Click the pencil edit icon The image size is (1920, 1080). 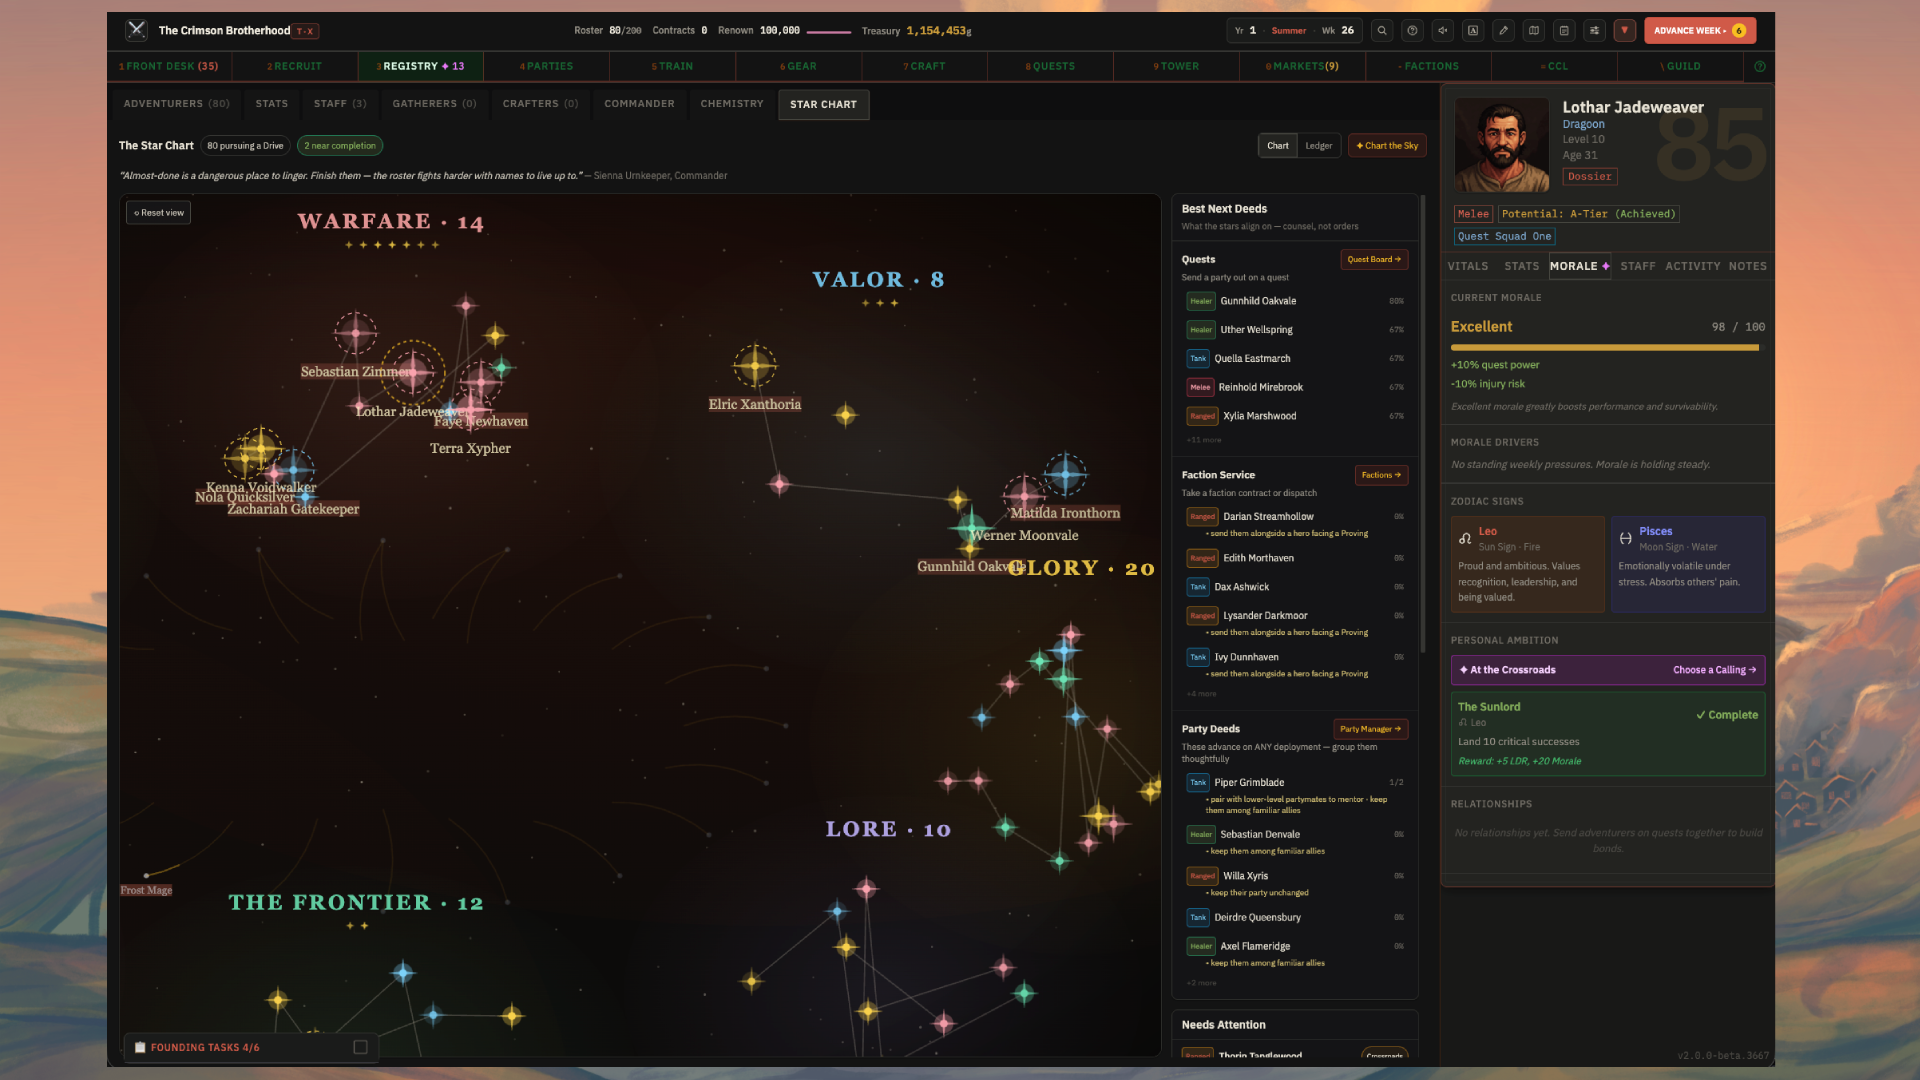point(1503,30)
